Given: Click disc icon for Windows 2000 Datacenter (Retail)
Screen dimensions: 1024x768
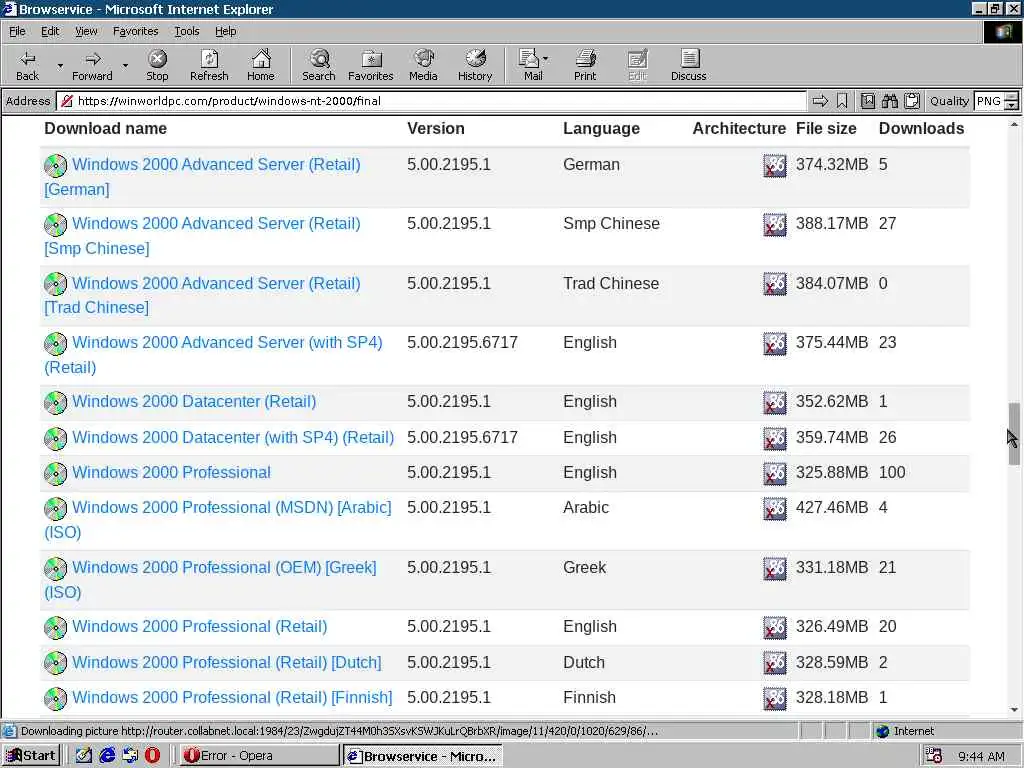Looking at the screenshot, I should [x=56, y=403].
